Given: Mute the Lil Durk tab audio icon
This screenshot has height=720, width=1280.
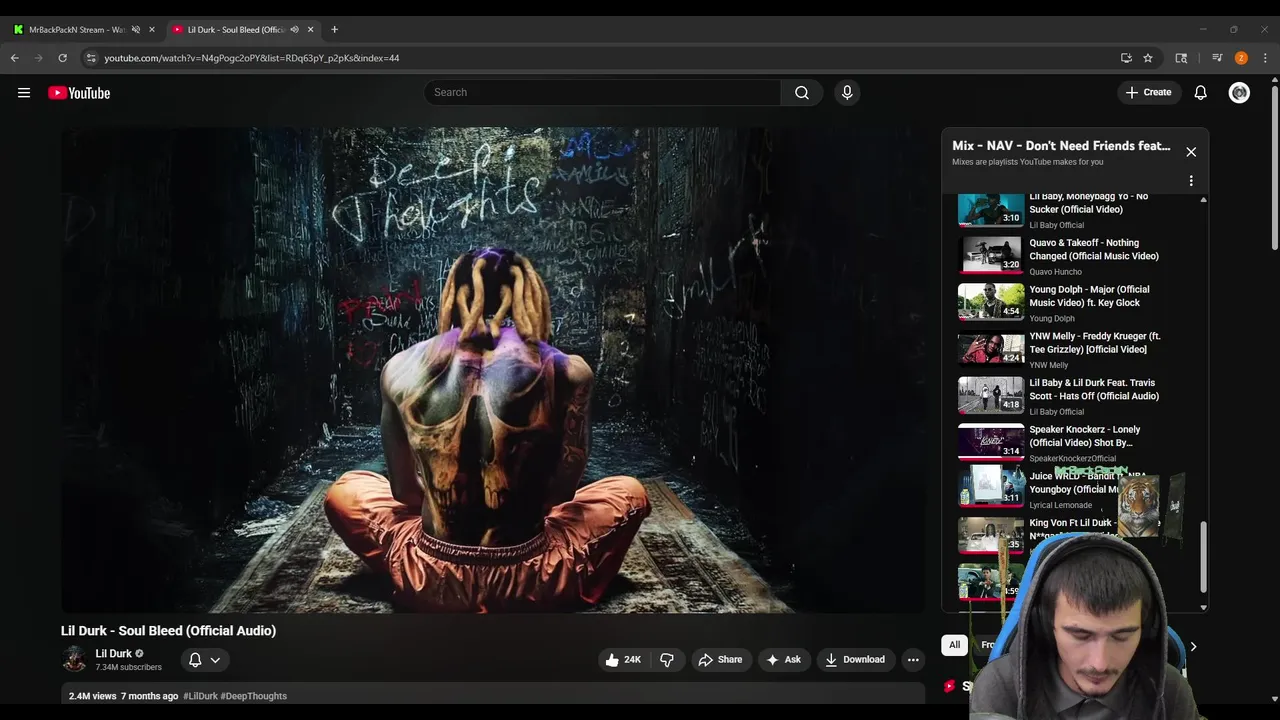Looking at the screenshot, I should 294,29.
